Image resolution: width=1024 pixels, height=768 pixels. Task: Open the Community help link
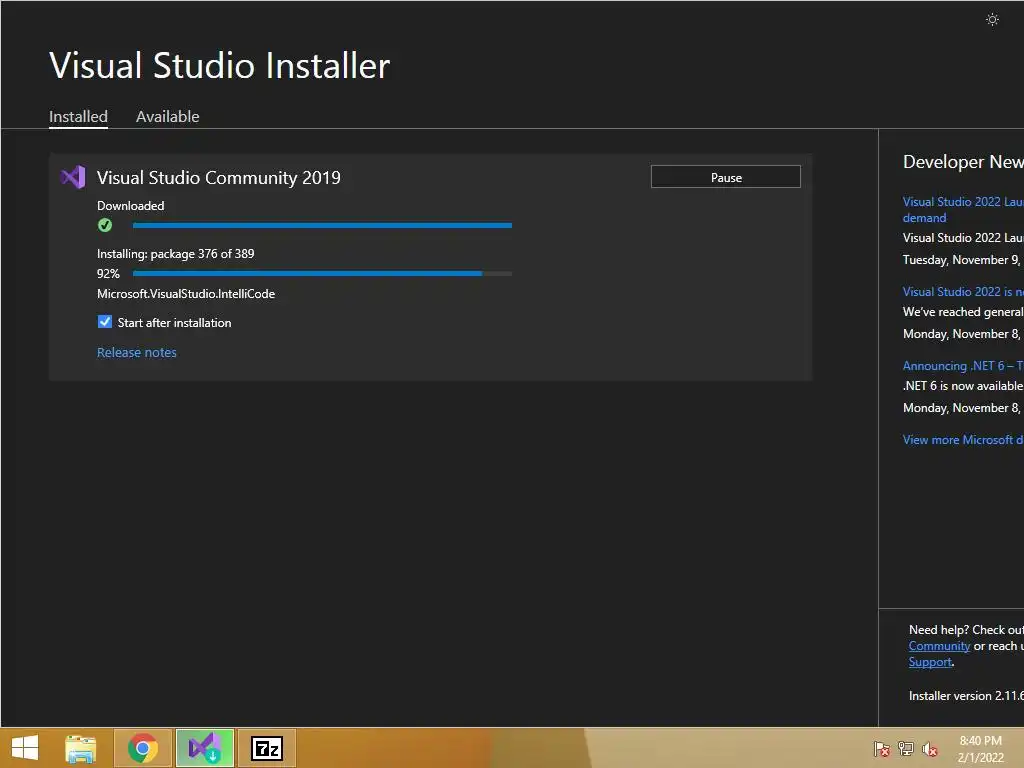tap(939, 646)
